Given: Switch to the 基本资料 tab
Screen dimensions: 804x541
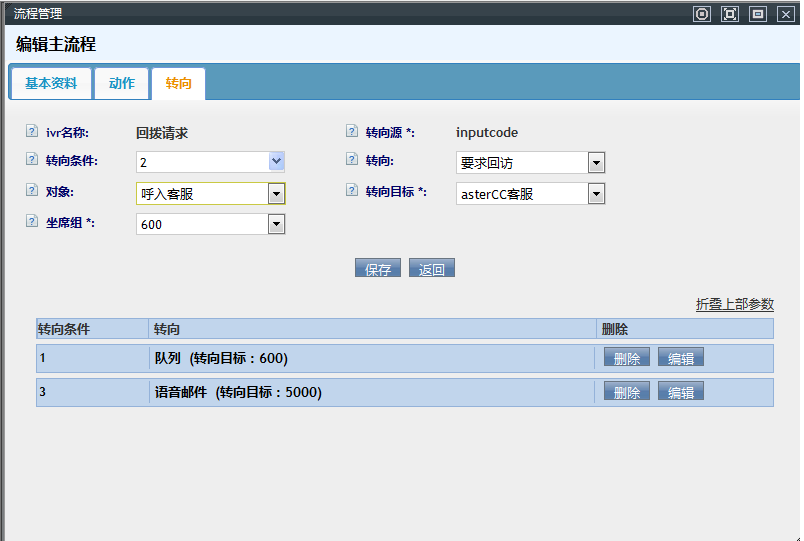Looking at the screenshot, I should [51, 84].
